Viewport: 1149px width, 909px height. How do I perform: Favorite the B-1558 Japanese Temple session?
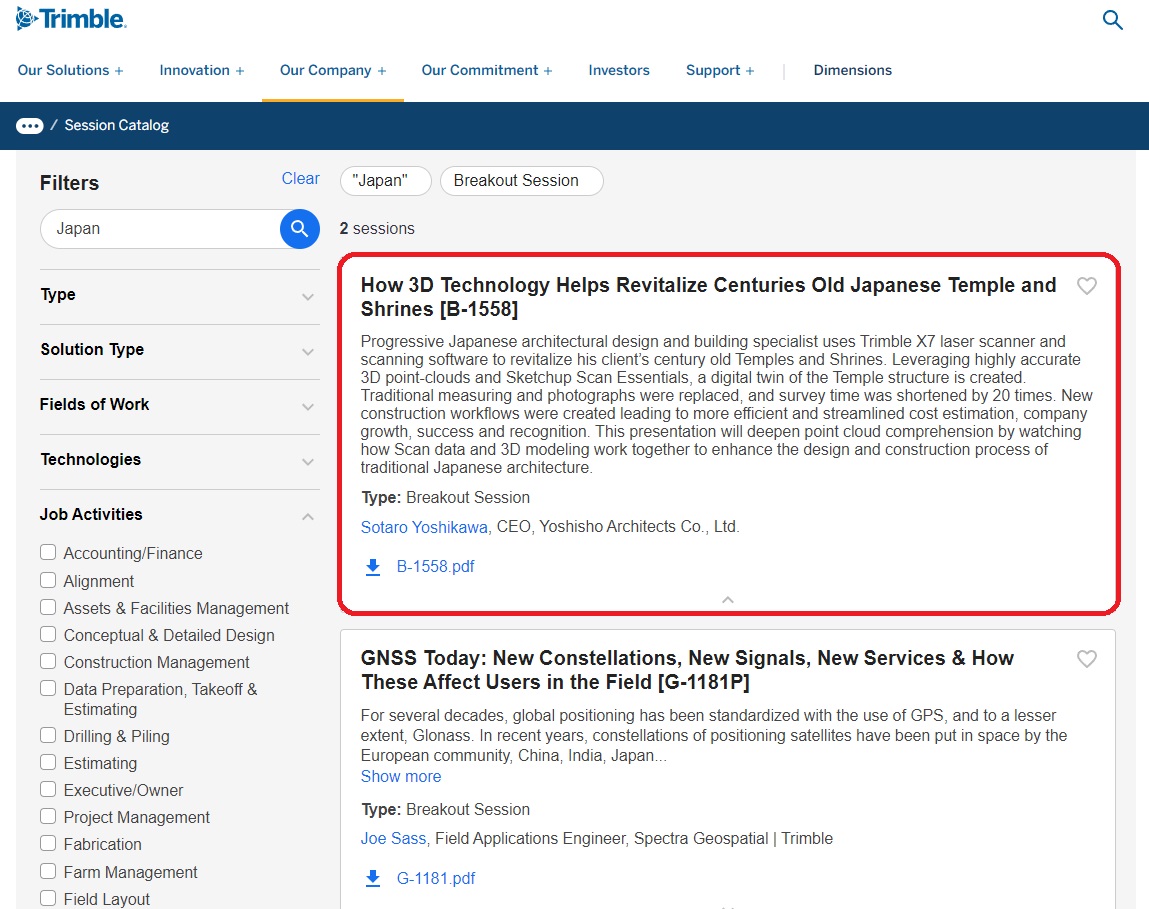tap(1087, 286)
